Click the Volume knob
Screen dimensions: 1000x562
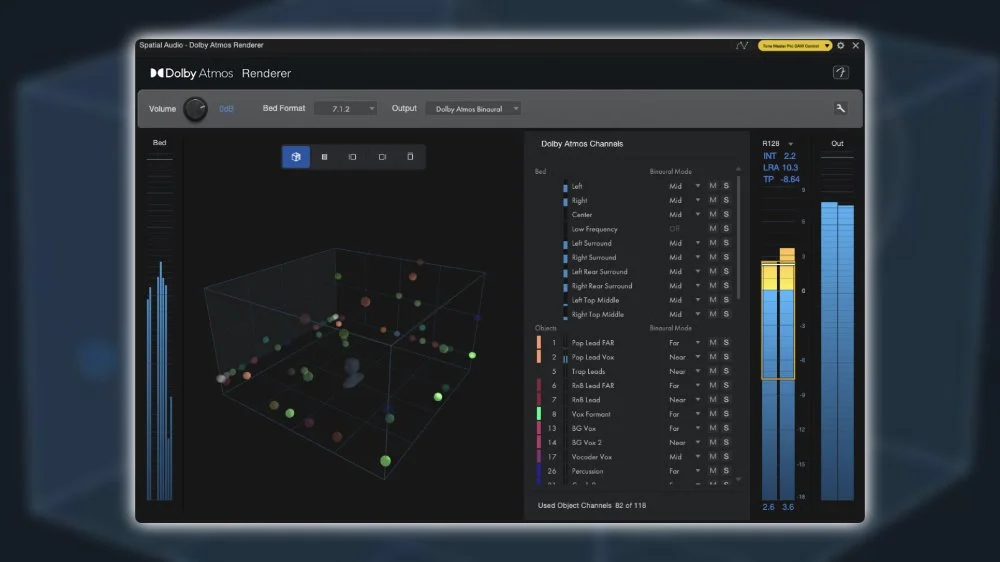(x=195, y=109)
